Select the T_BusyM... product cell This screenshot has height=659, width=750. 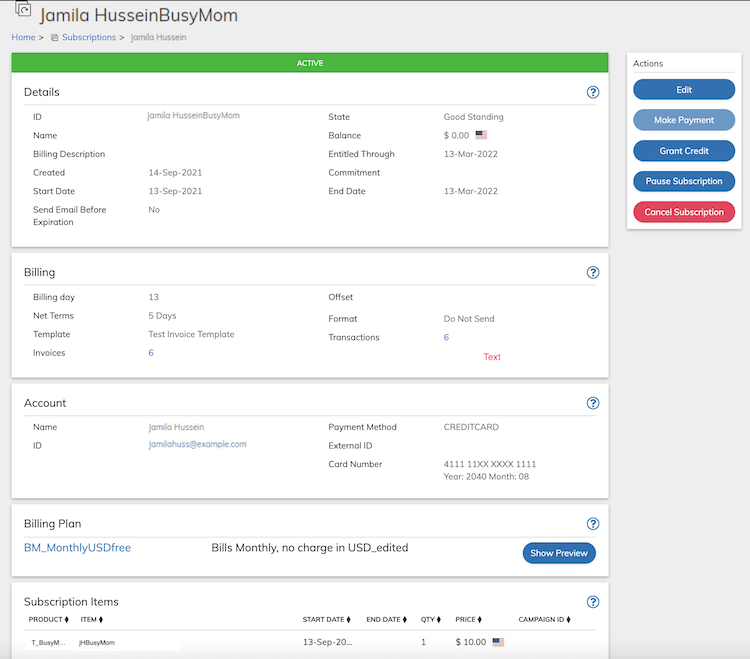click(x=48, y=642)
